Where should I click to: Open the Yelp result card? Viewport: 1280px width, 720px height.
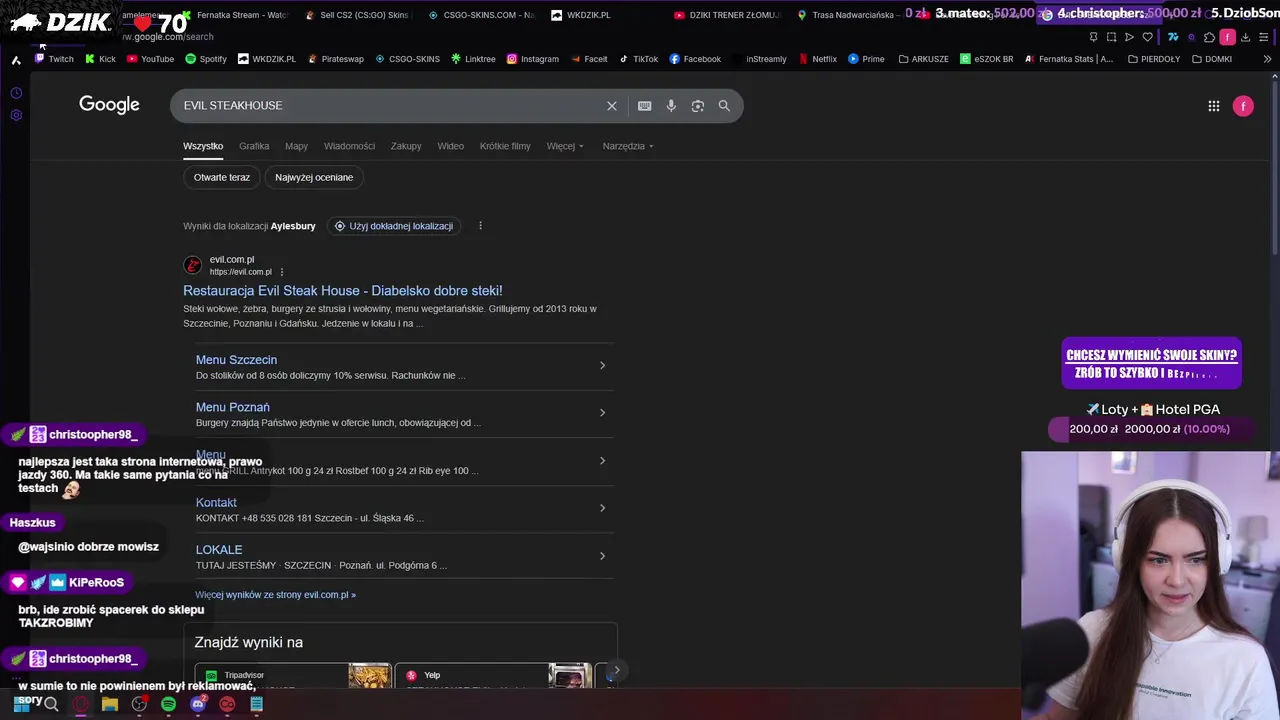[x=493, y=676]
